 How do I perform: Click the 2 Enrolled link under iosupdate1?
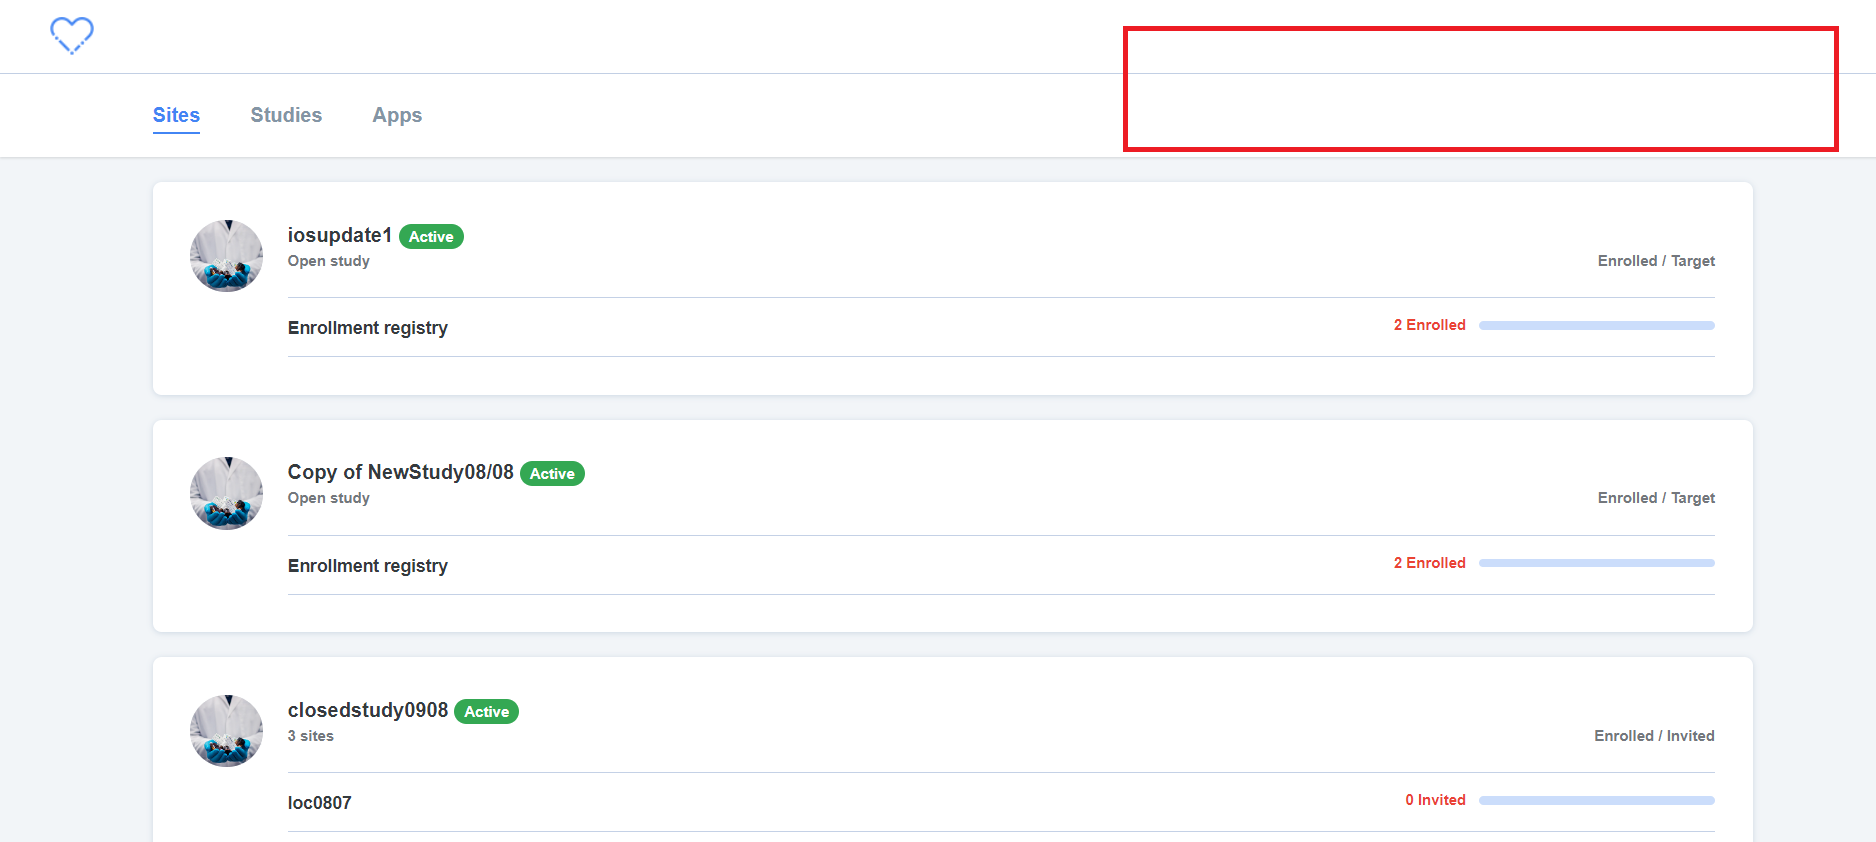(x=1429, y=324)
